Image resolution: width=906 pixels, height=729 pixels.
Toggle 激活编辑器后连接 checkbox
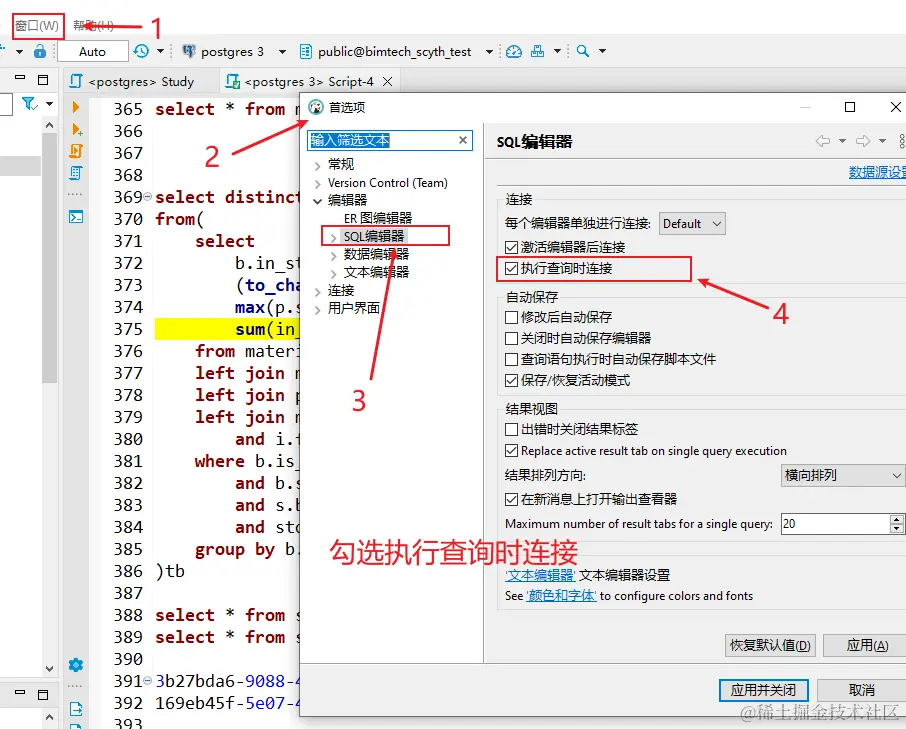click(511, 248)
